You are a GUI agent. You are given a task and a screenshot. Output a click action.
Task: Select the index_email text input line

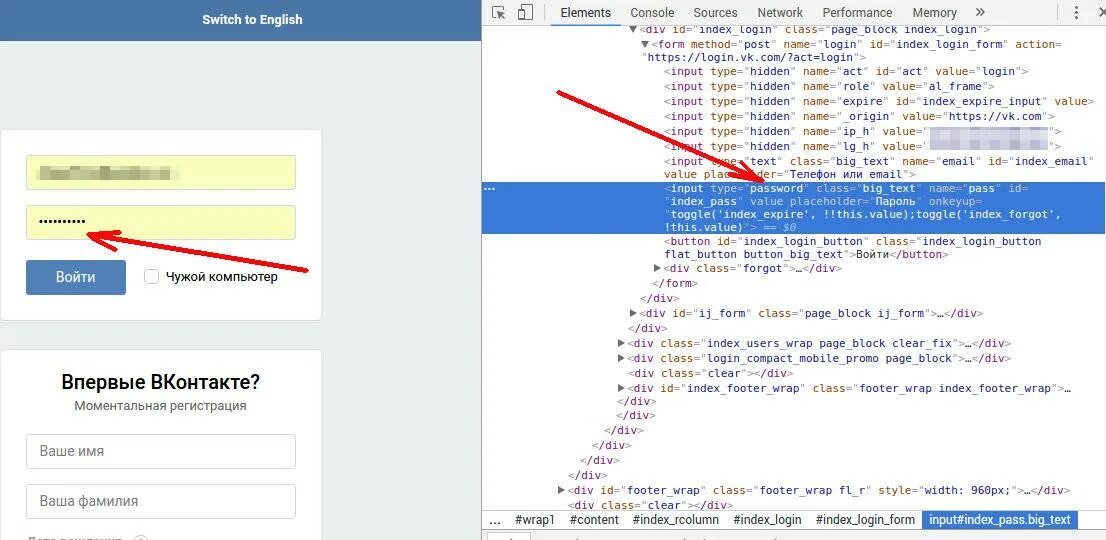pyautogui.click(x=879, y=168)
